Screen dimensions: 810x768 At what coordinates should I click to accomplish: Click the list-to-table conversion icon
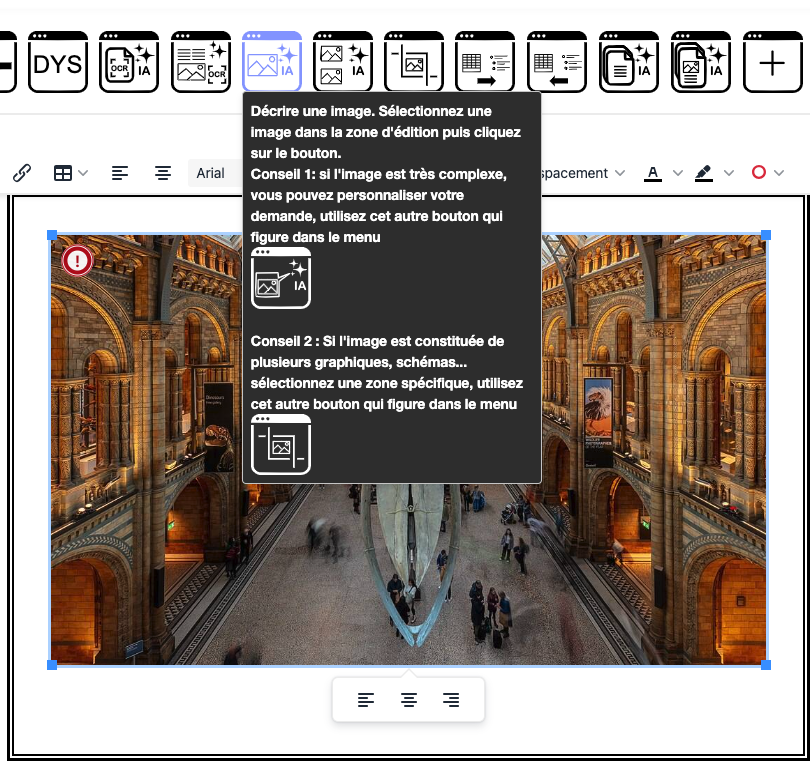[557, 62]
